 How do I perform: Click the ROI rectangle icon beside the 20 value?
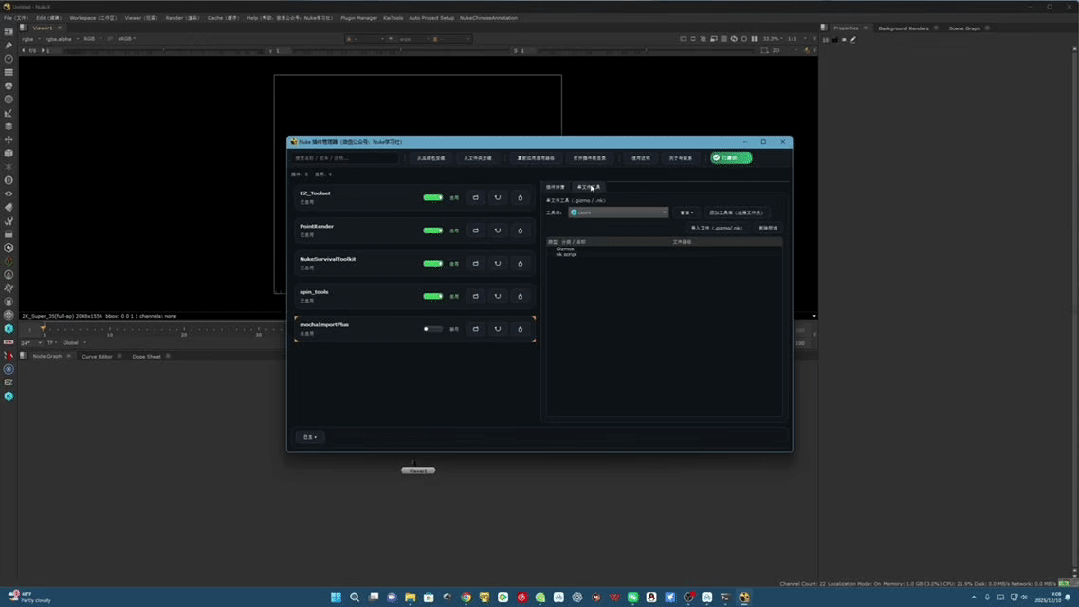[765, 50]
